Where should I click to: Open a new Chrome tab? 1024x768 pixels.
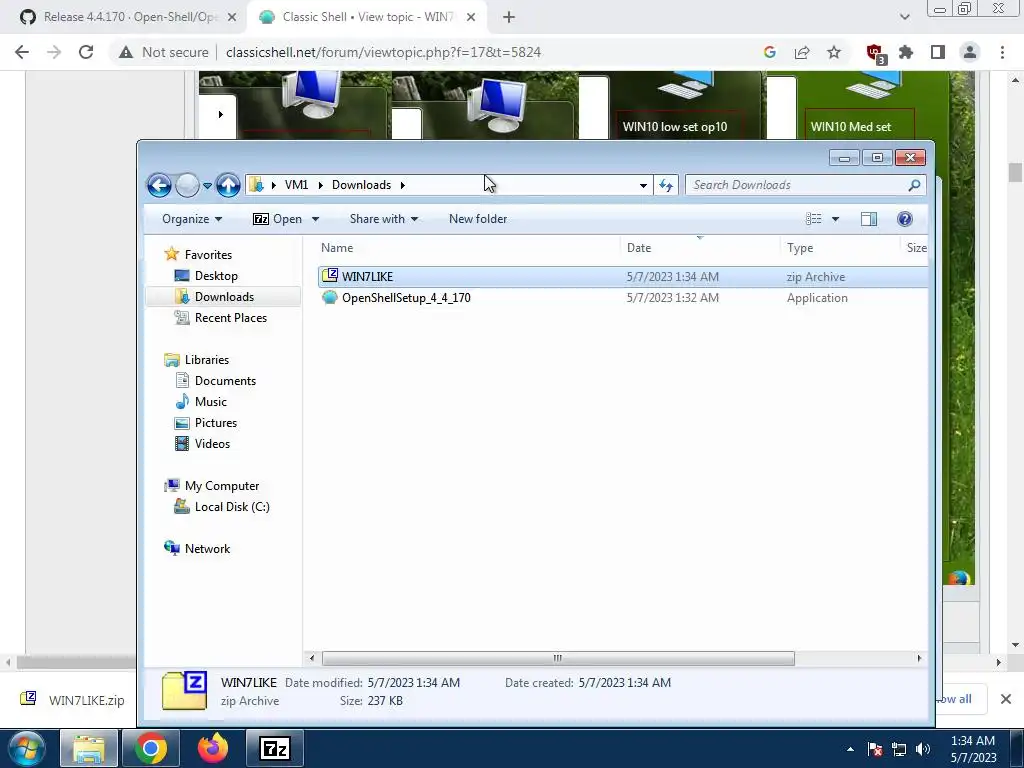[509, 18]
